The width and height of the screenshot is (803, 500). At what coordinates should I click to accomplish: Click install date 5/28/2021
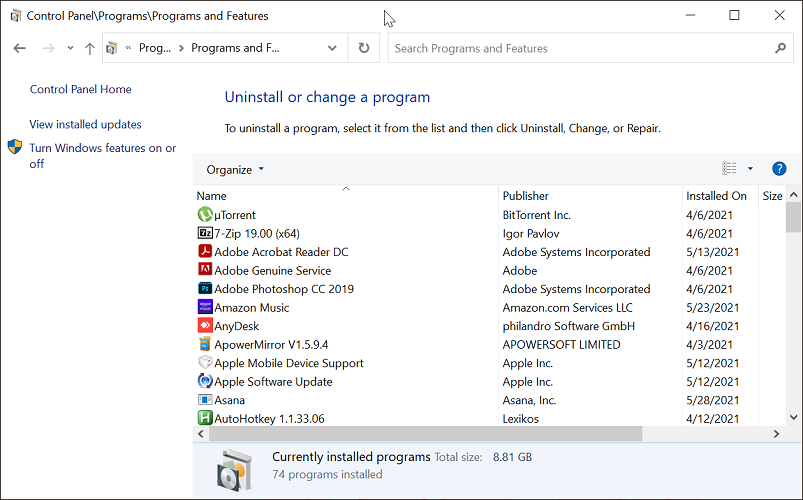click(x=712, y=400)
